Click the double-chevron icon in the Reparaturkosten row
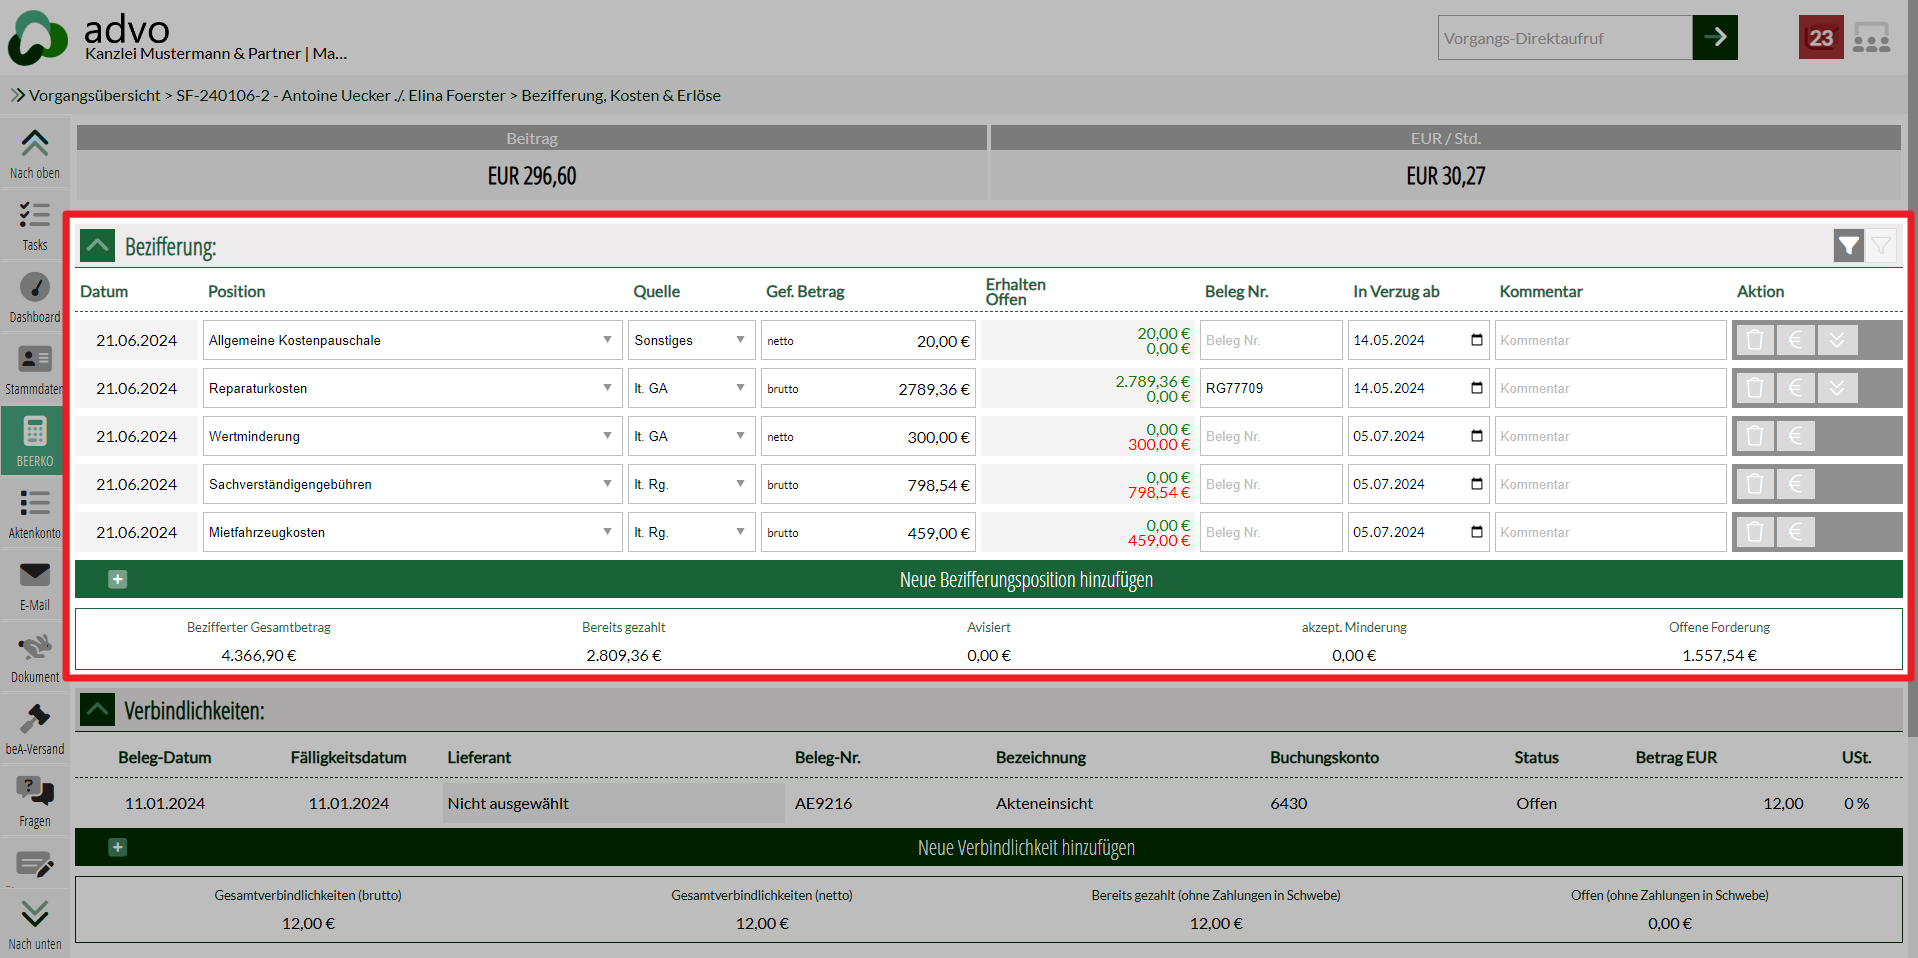 pos(1837,388)
